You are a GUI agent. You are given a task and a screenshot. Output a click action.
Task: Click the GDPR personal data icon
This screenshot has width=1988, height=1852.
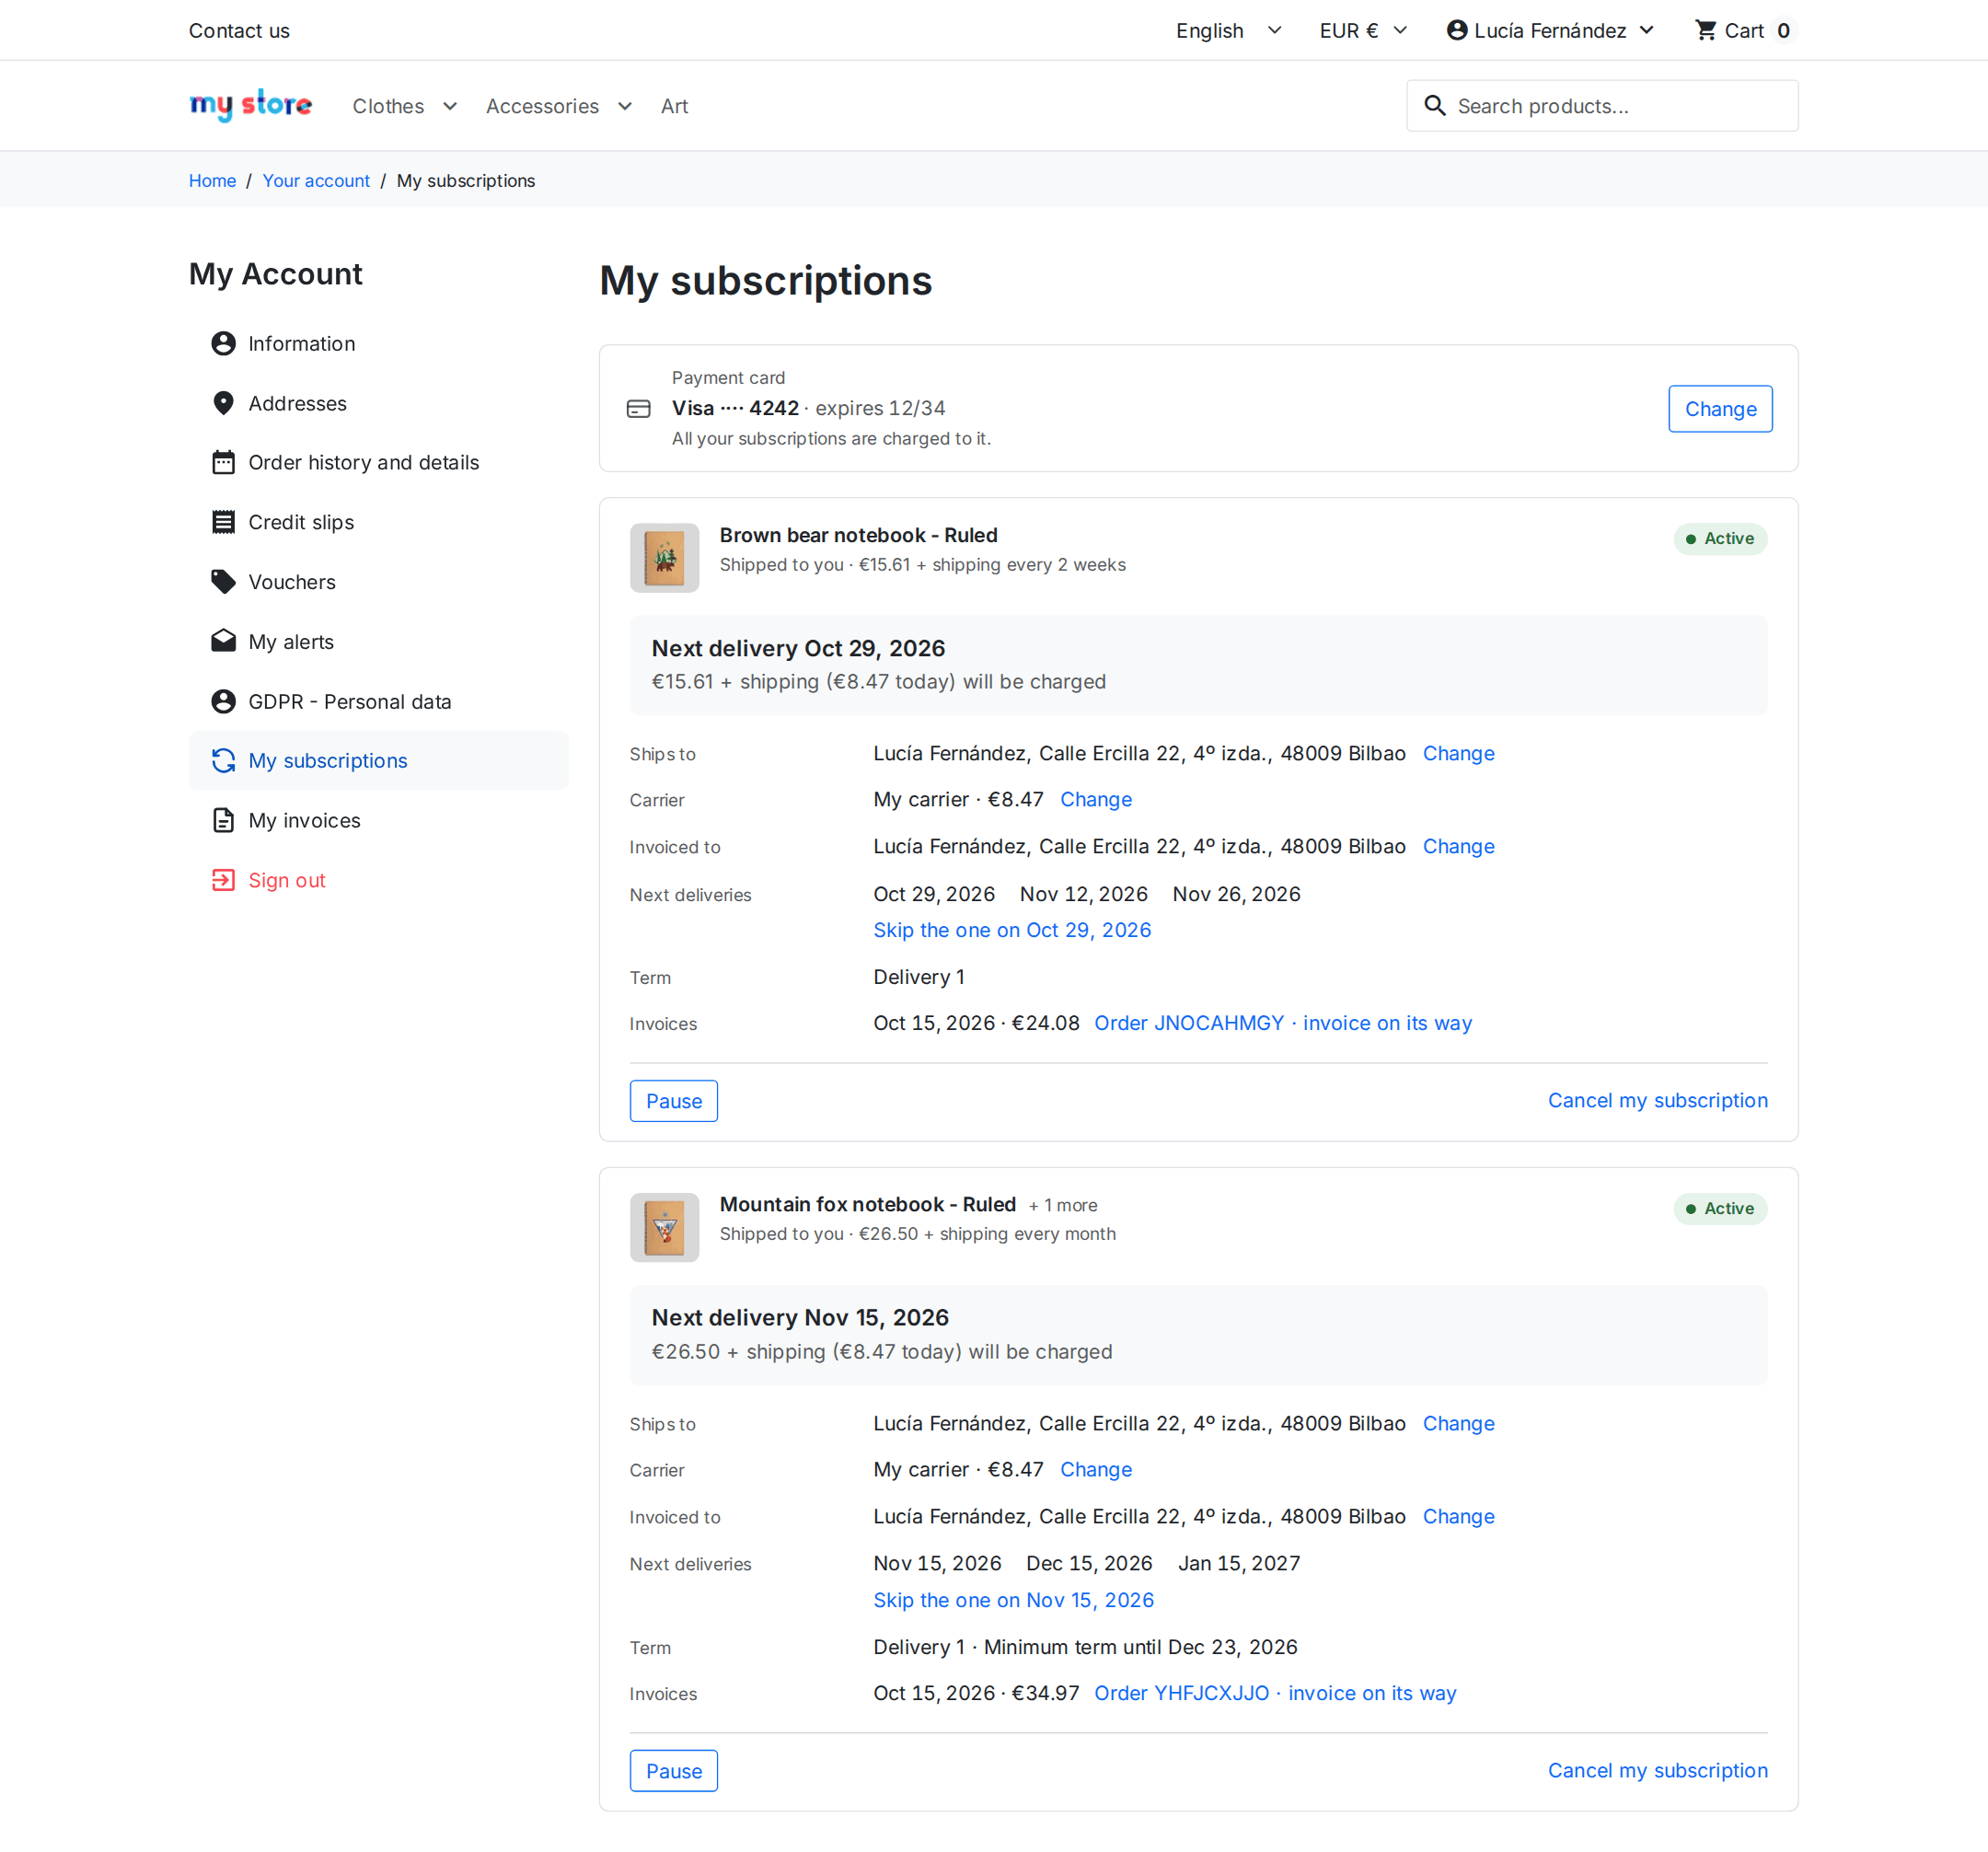223,701
